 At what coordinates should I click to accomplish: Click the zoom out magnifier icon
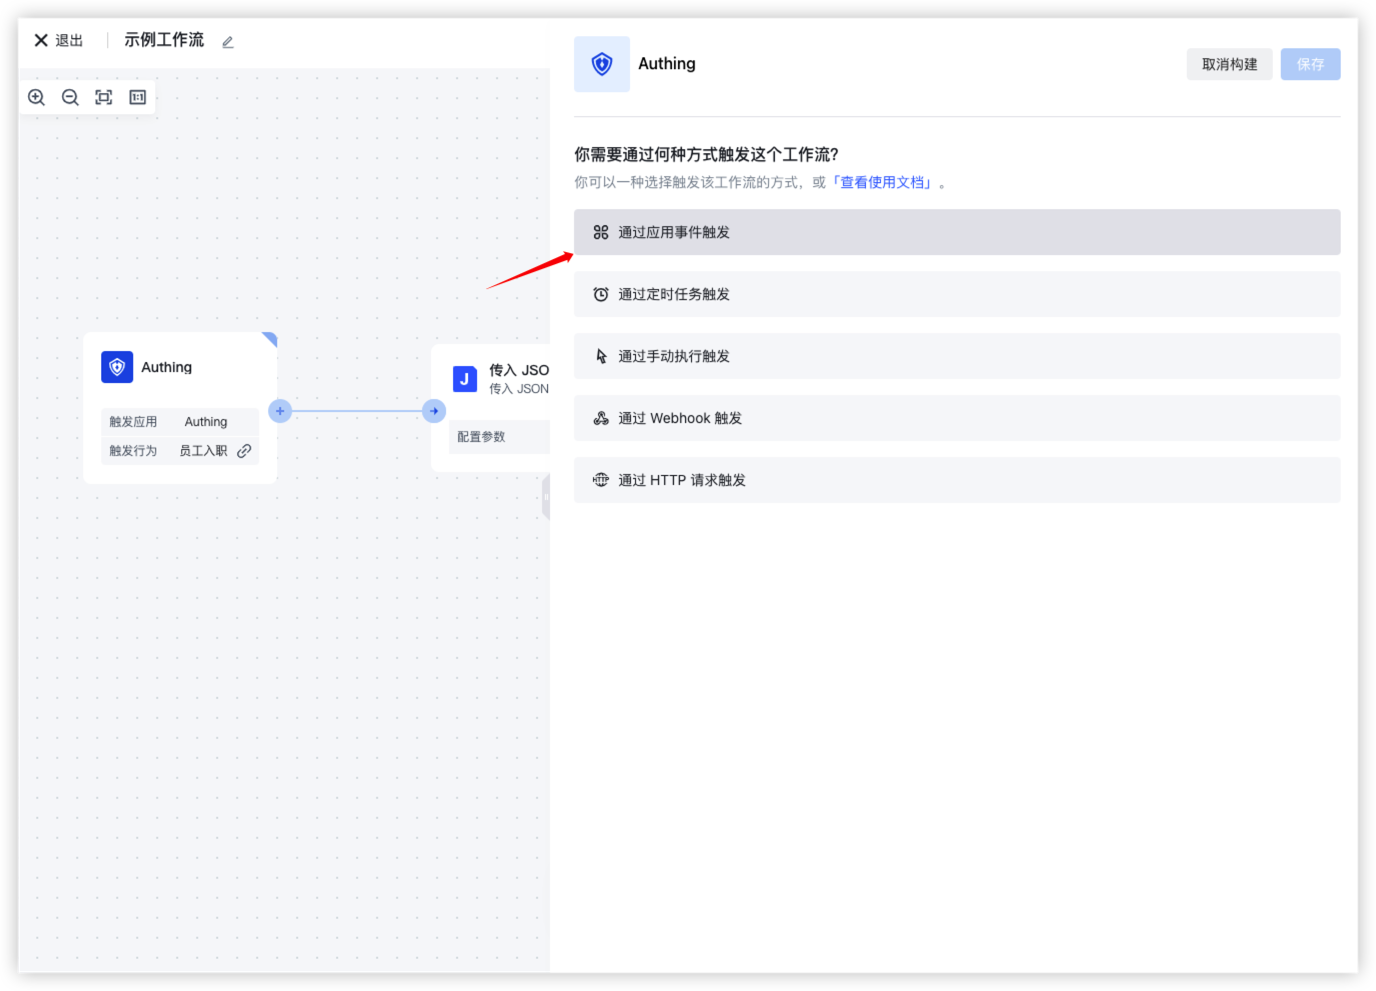(70, 97)
